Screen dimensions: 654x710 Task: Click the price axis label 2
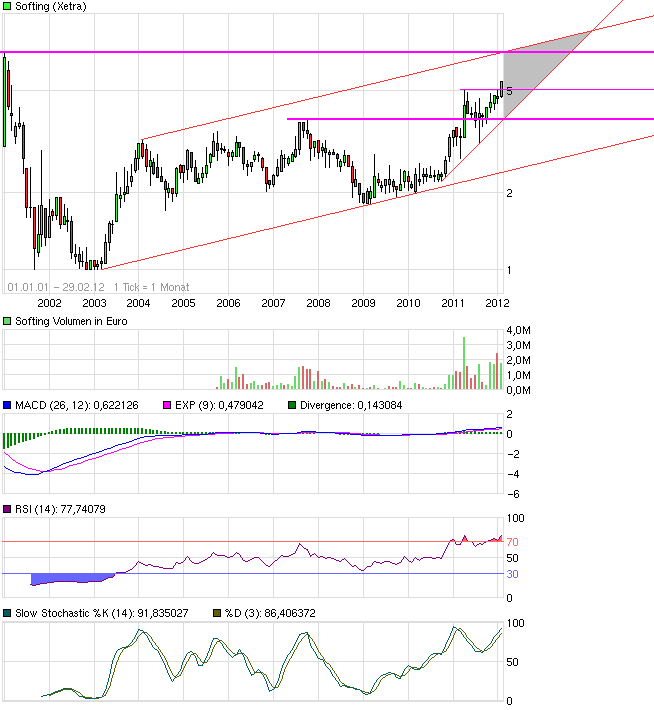[510, 193]
